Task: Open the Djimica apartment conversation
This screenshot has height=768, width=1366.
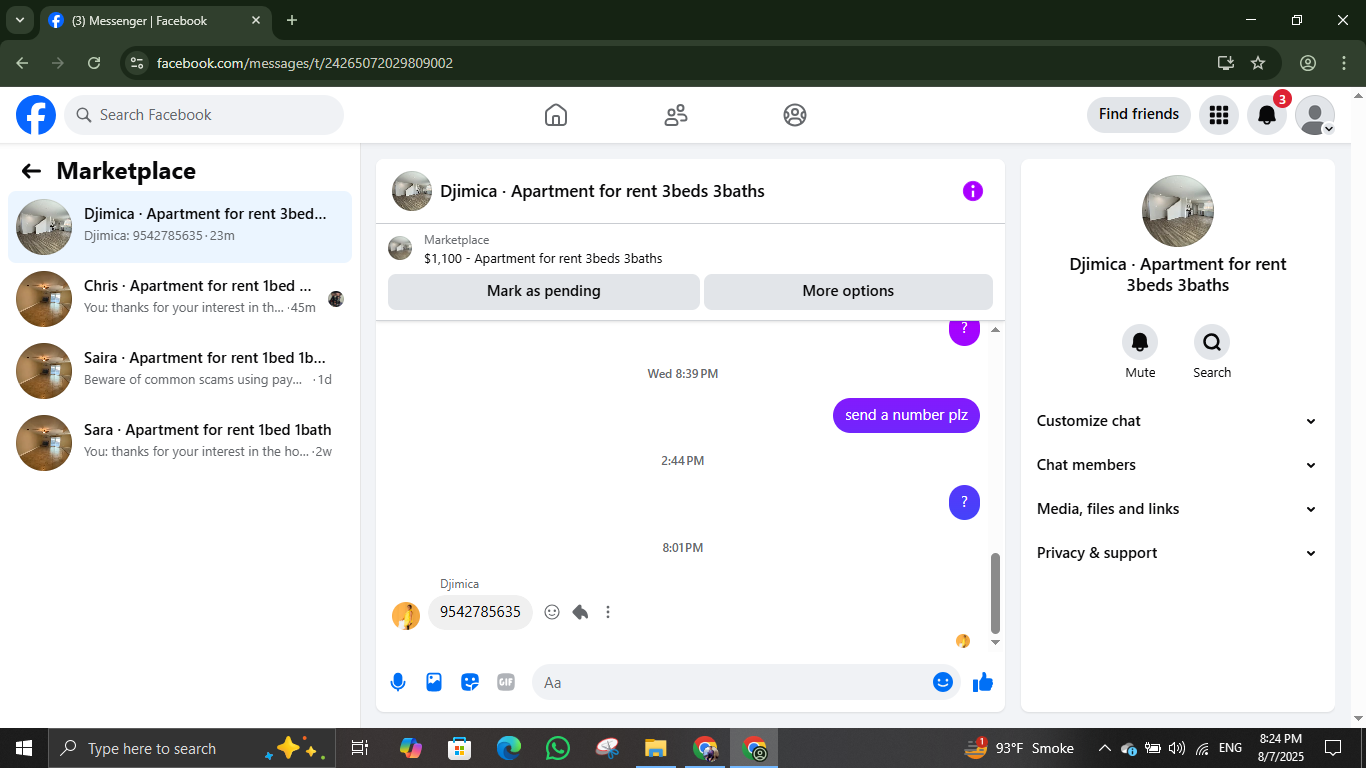Action: (x=180, y=227)
